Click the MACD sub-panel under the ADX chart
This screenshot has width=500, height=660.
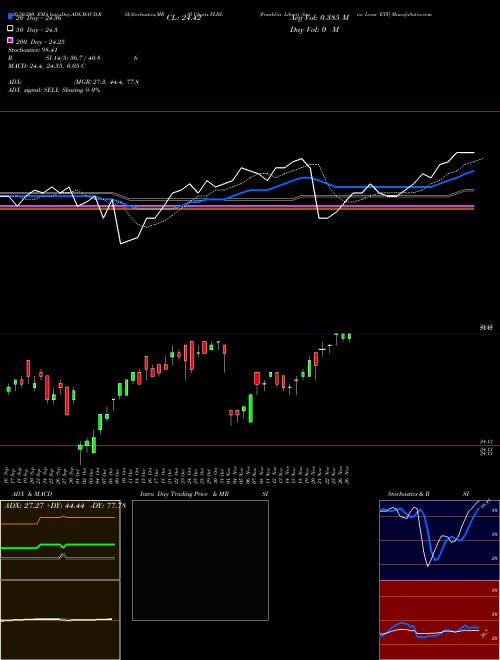coord(60,620)
